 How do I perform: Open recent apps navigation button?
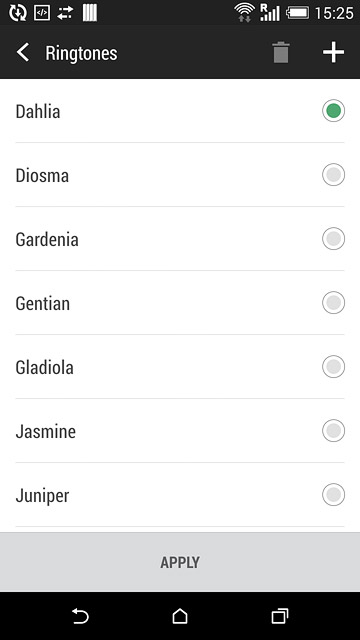pos(280,616)
